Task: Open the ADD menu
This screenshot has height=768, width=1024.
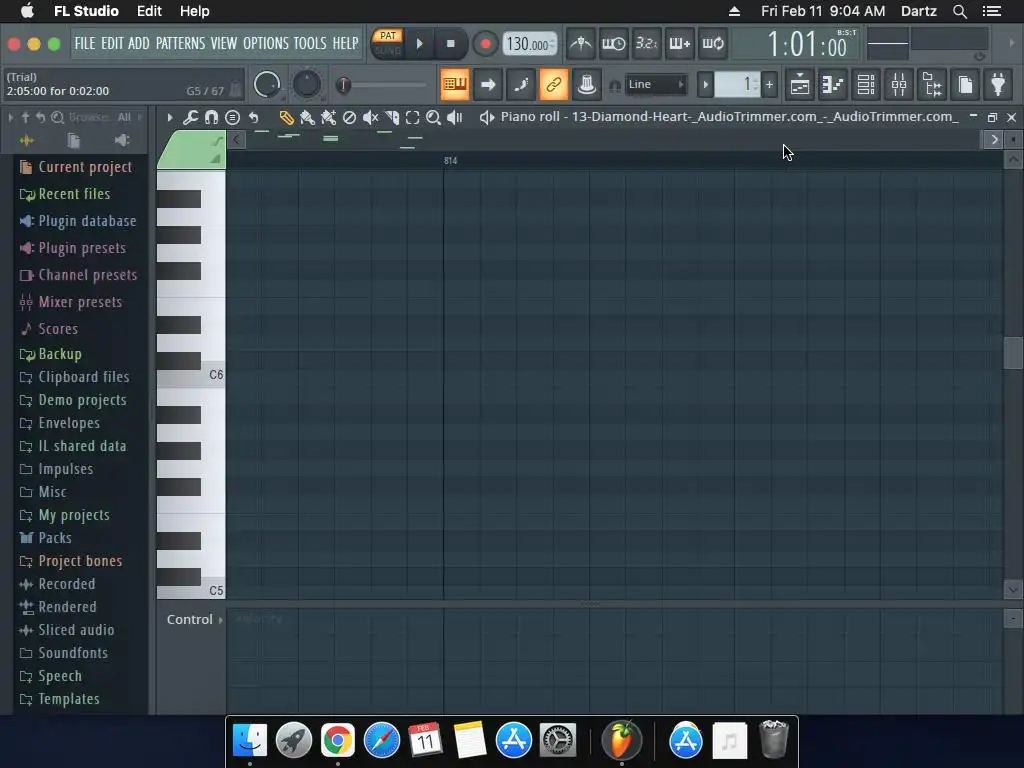Action: [x=138, y=44]
